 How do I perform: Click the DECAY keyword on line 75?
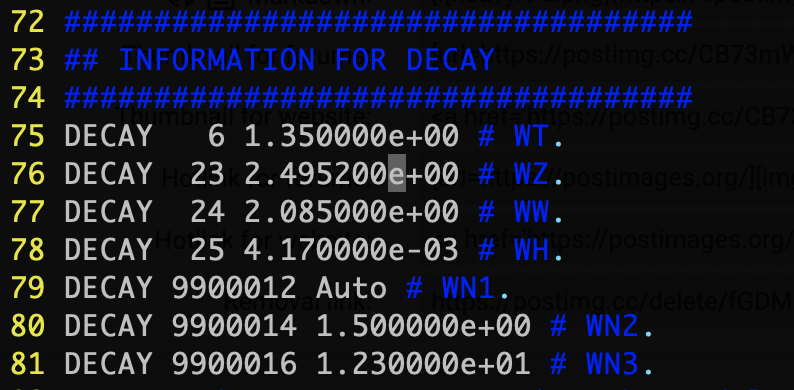pyautogui.click(x=108, y=135)
